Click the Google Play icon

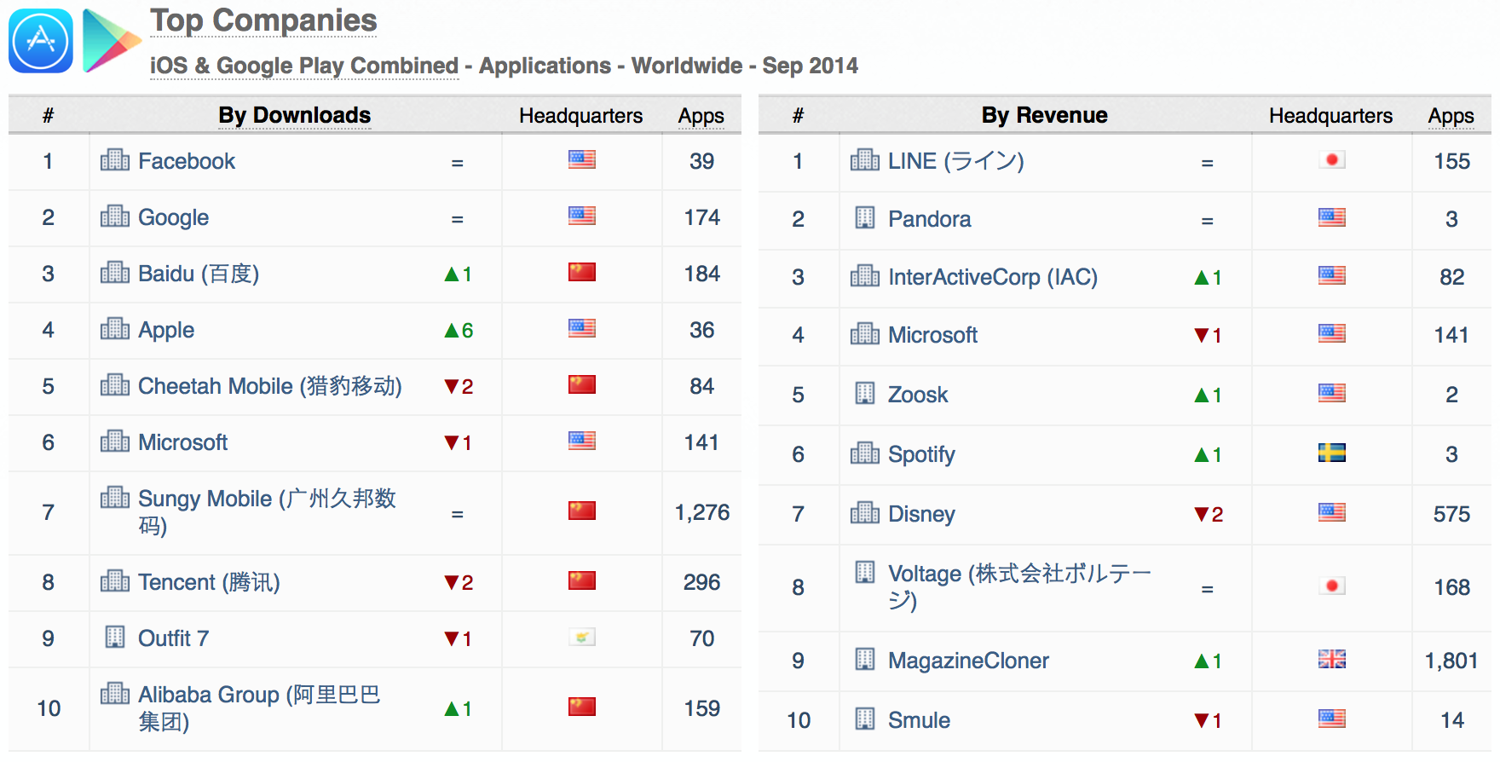(111, 41)
